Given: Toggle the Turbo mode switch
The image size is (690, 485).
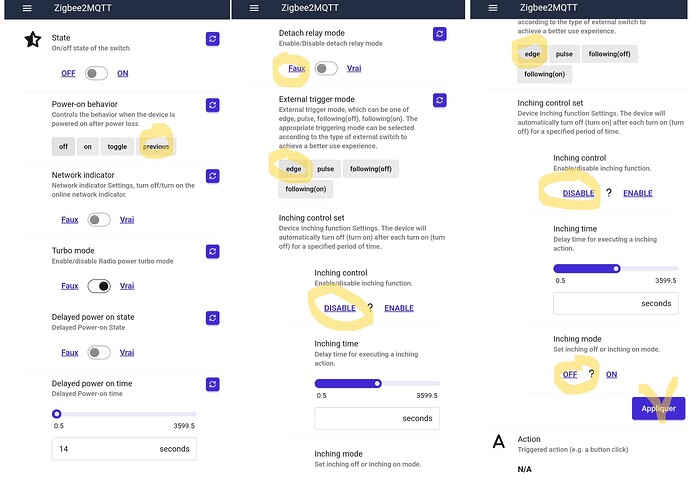Looking at the screenshot, I should [98, 286].
